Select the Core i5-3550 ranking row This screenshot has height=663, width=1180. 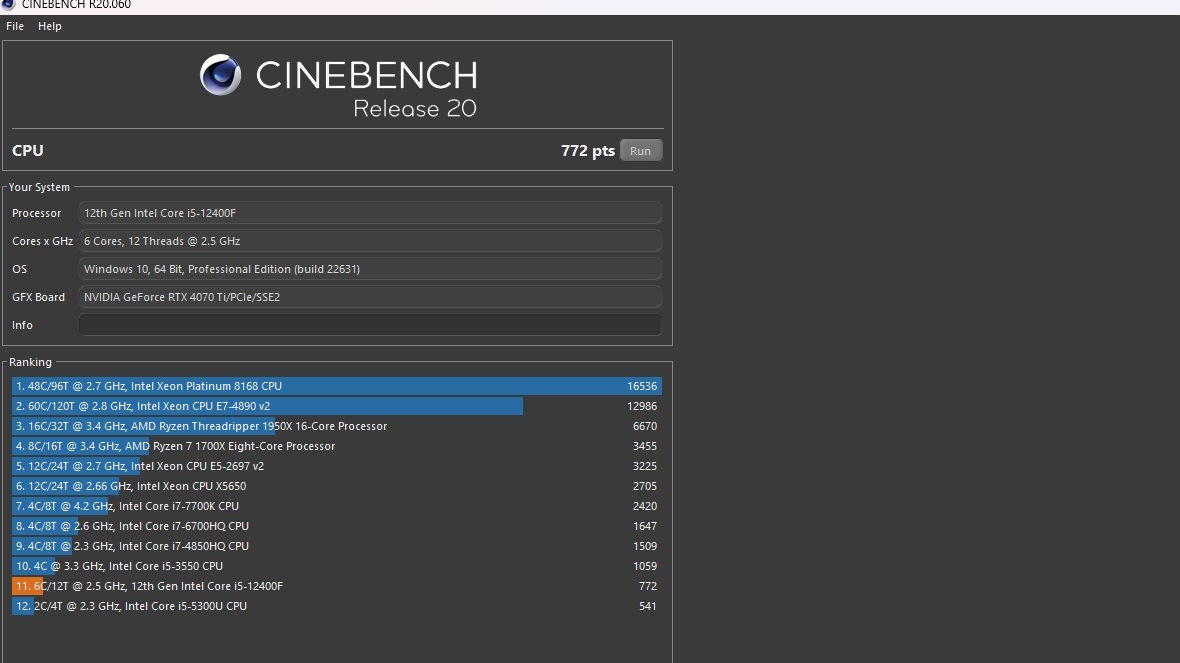[336, 566]
